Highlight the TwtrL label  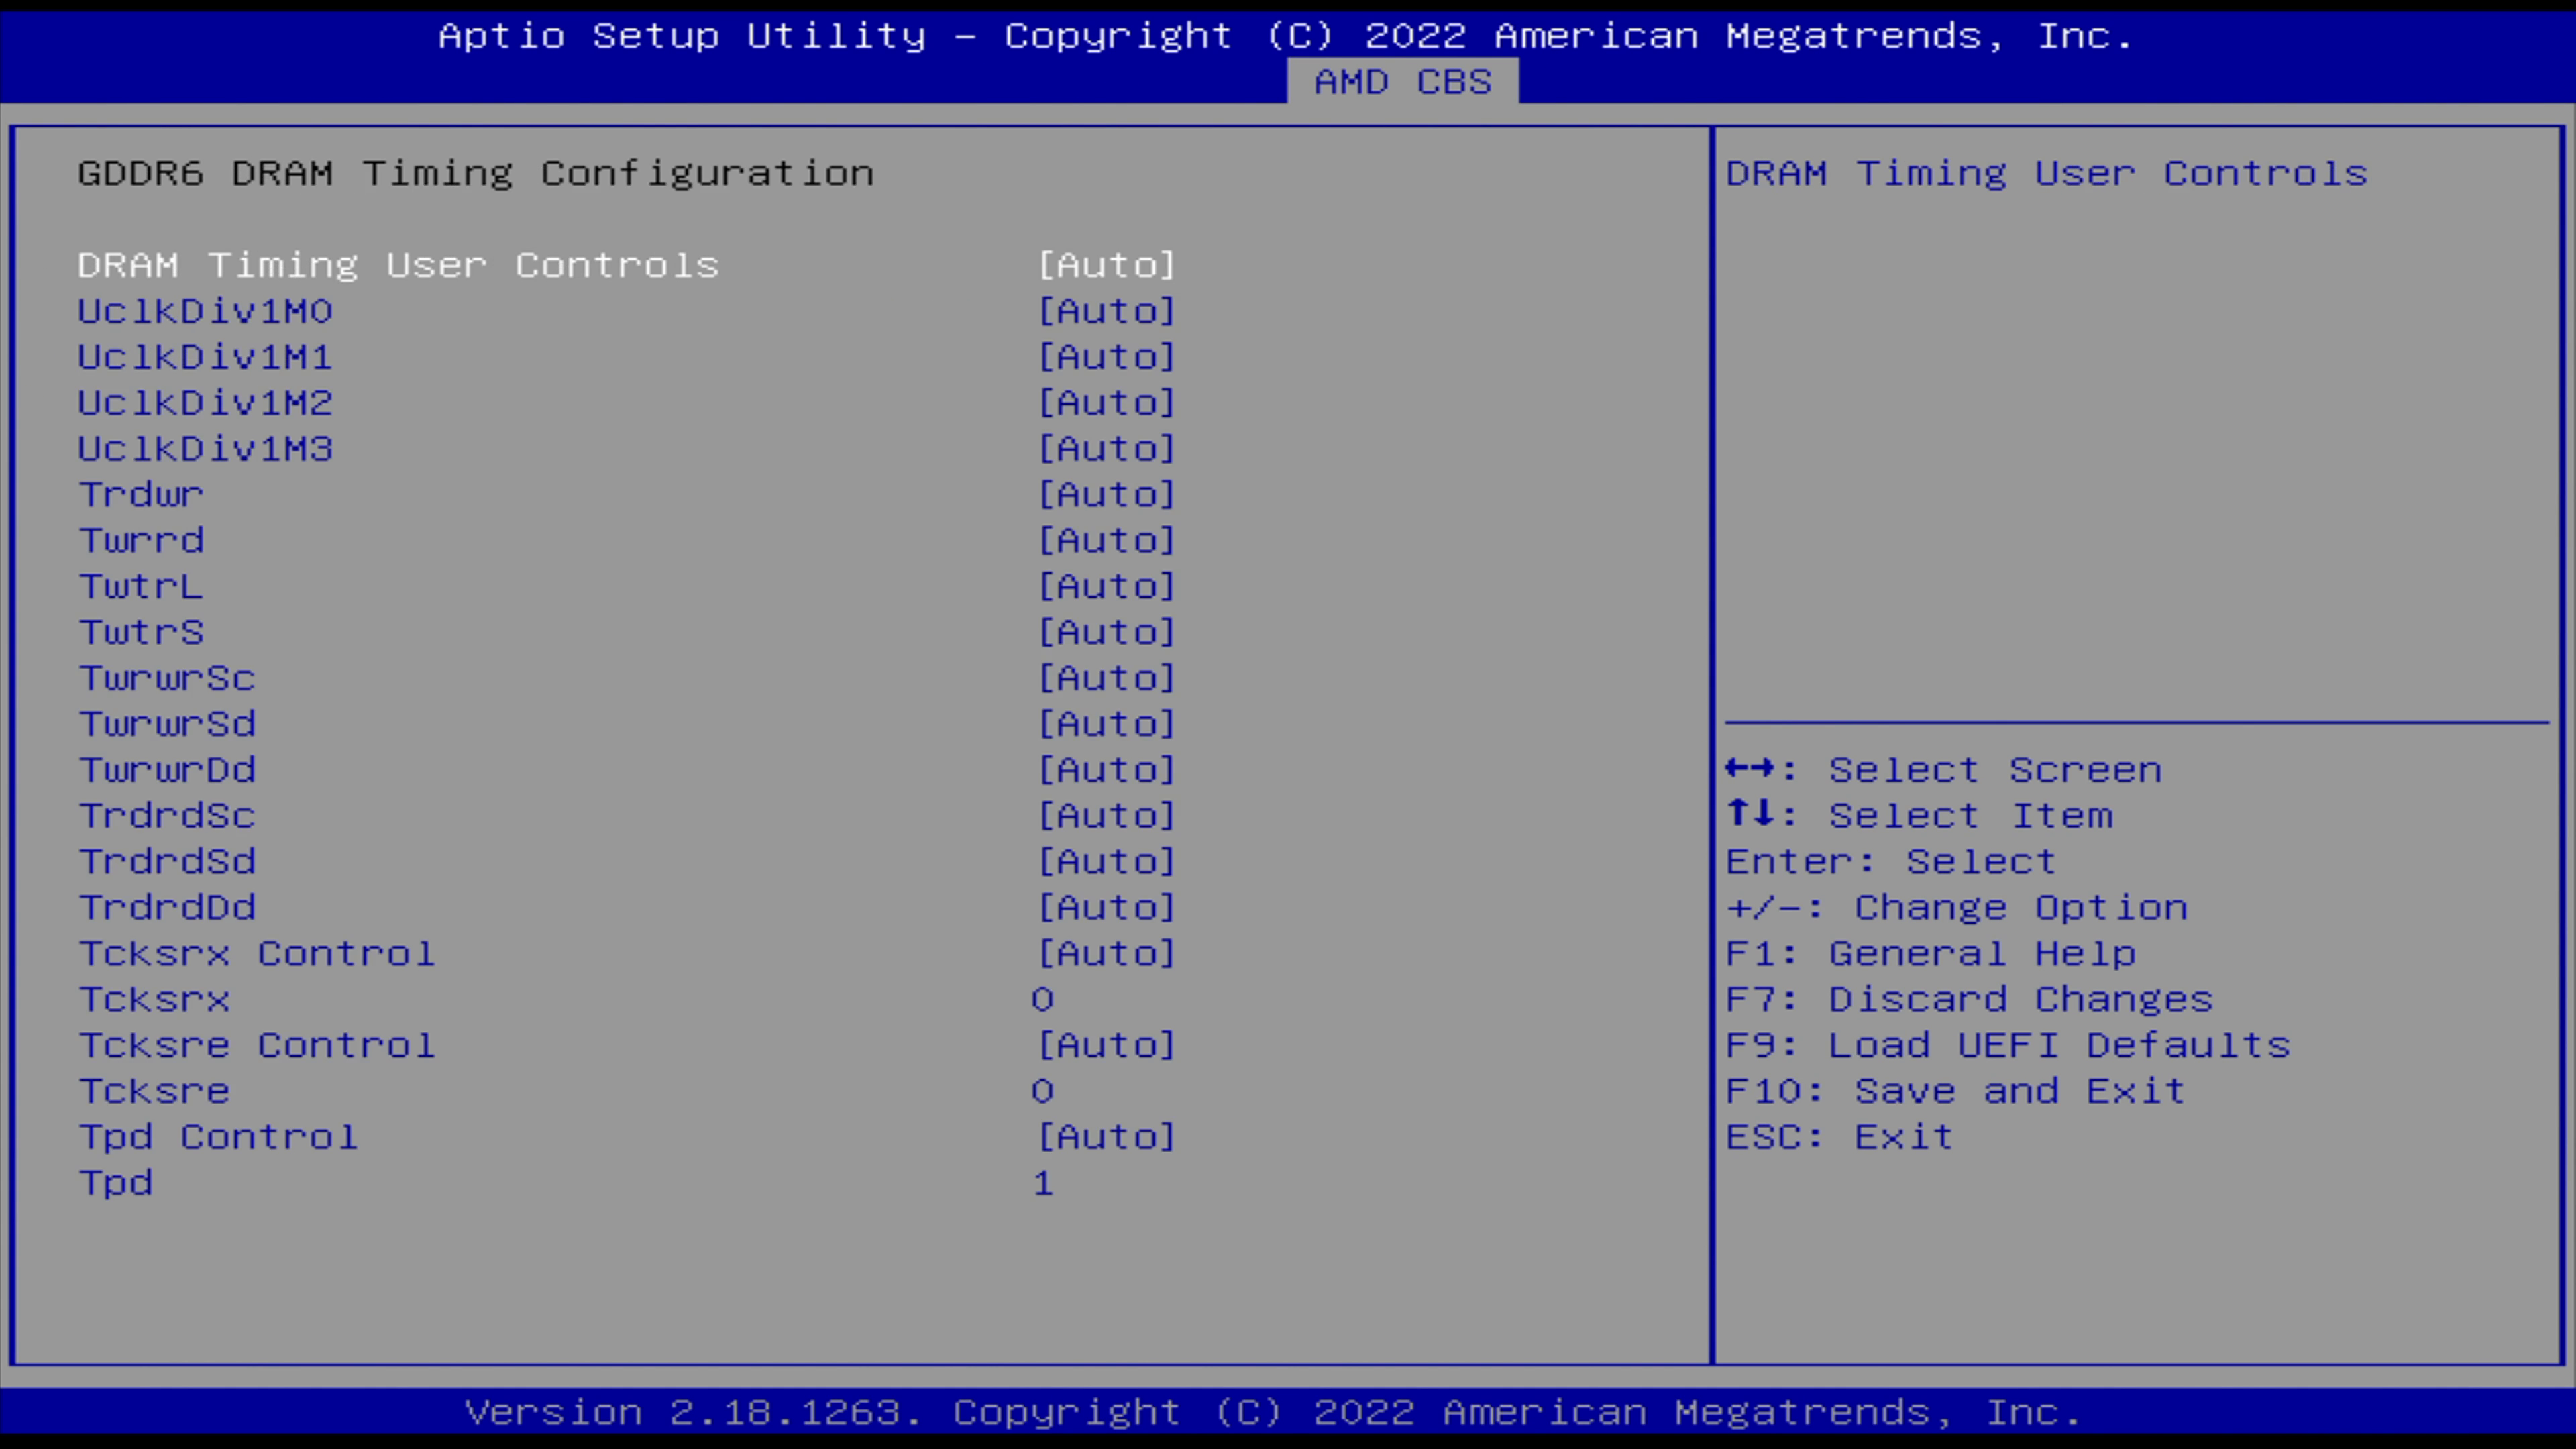141,587
